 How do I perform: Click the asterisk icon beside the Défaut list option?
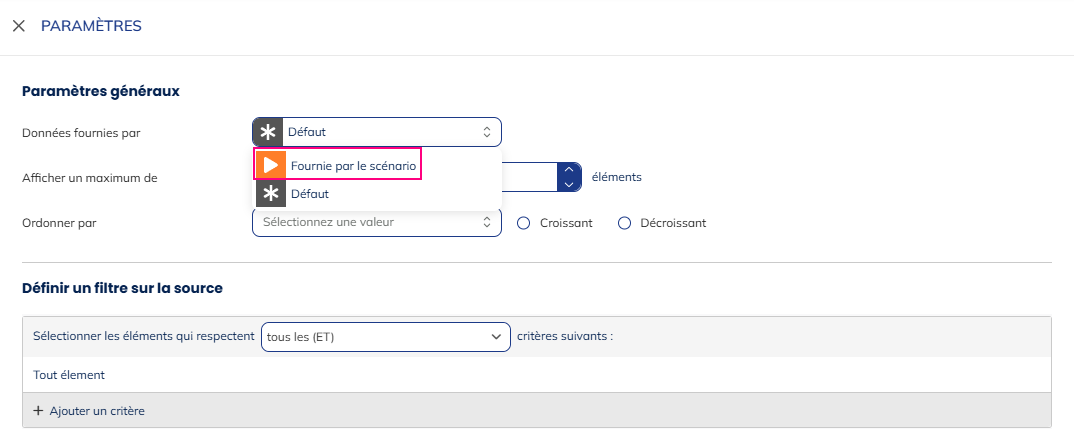(x=271, y=194)
